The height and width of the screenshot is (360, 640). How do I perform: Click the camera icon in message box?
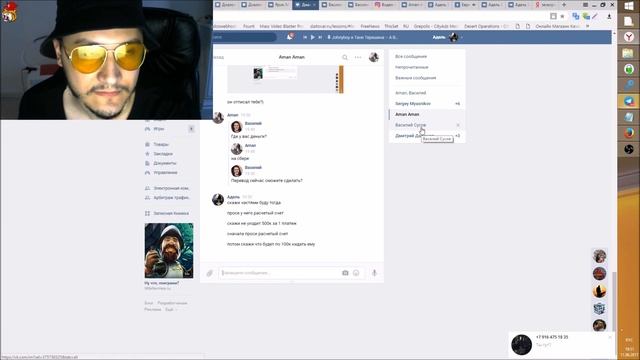point(345,273)
